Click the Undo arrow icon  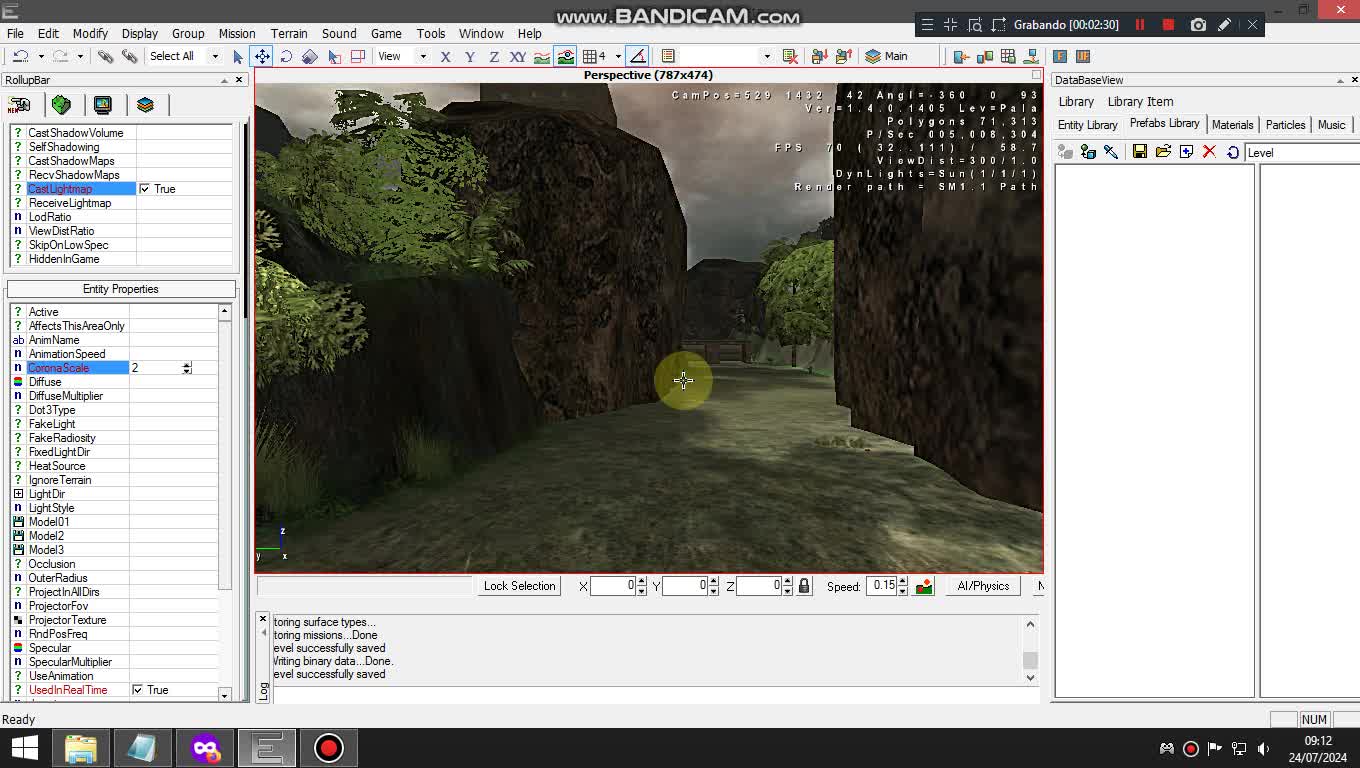20,56
